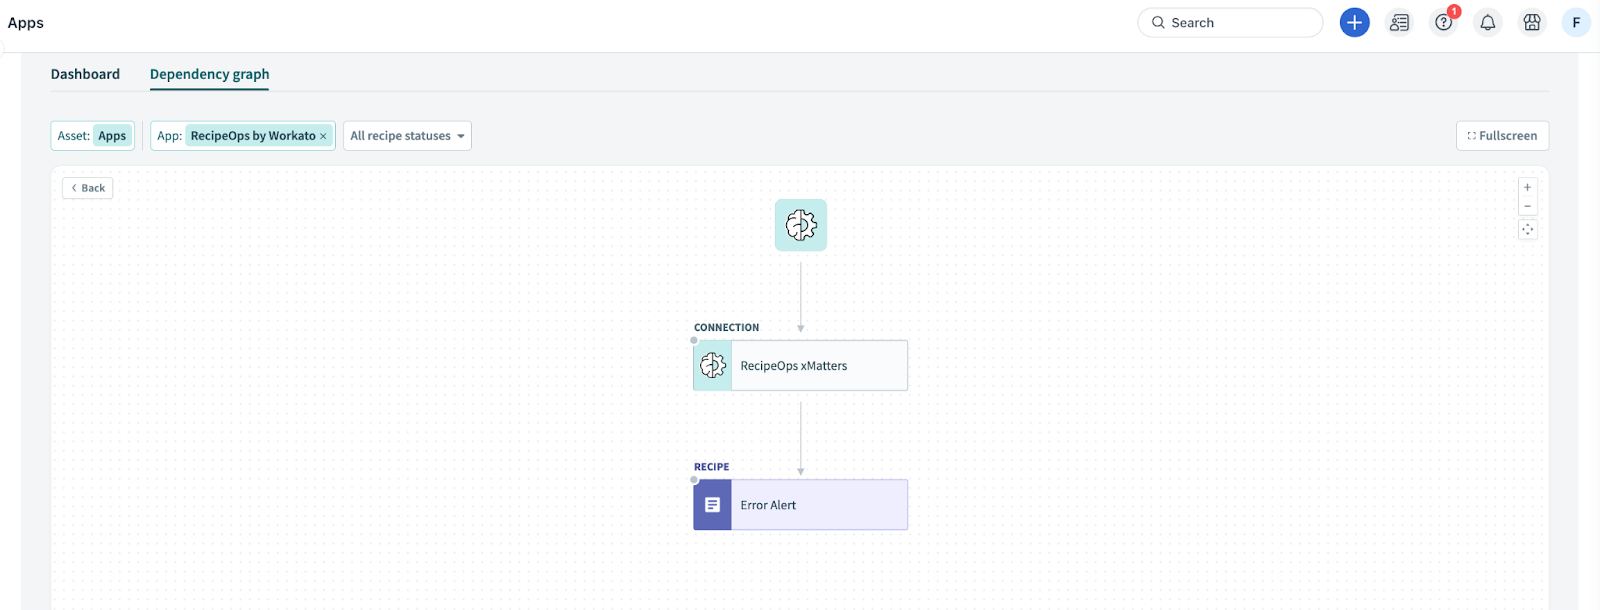Zoom out the graph with minus
The height and width of the screenshot is (610, 1600).
[x=1527, y=206]
